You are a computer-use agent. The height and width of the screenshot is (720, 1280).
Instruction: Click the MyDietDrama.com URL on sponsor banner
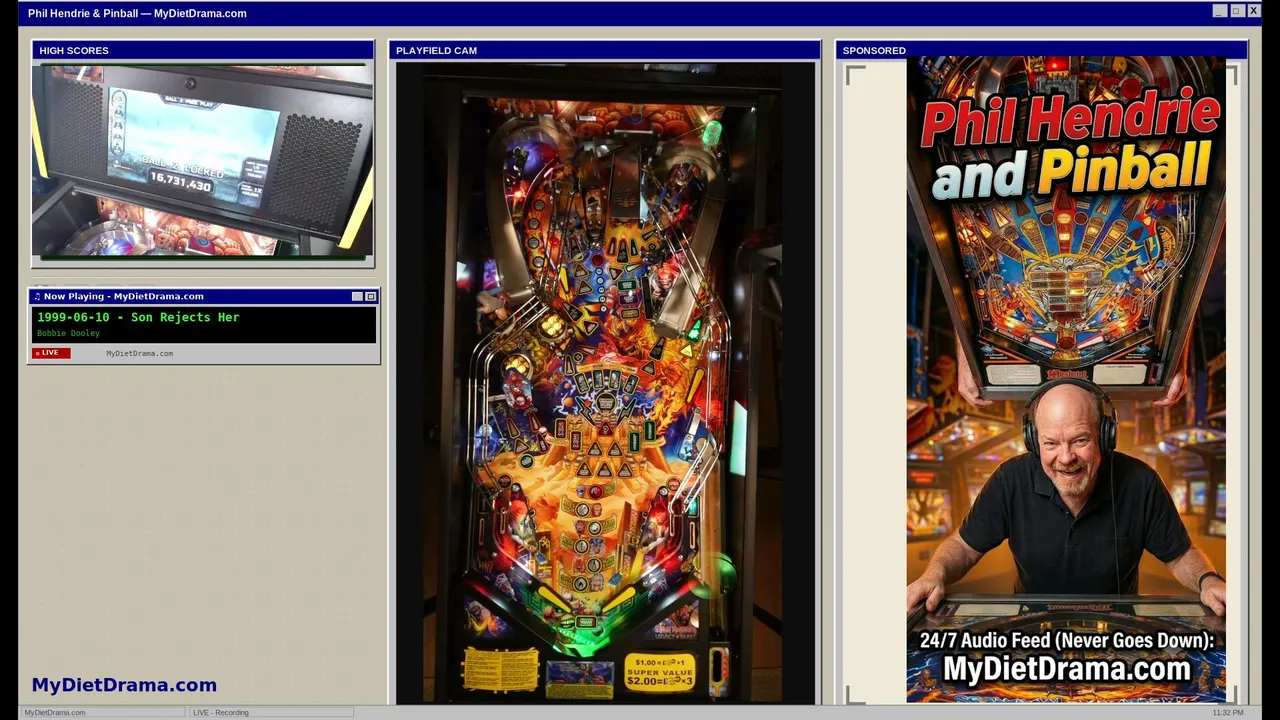pos(1066,669)
